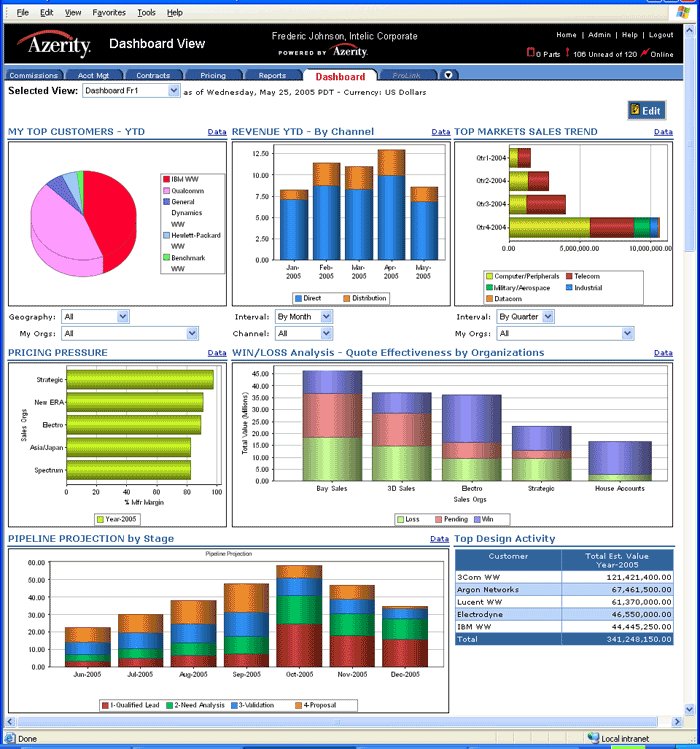Open the Tools menu

point(146,12)
